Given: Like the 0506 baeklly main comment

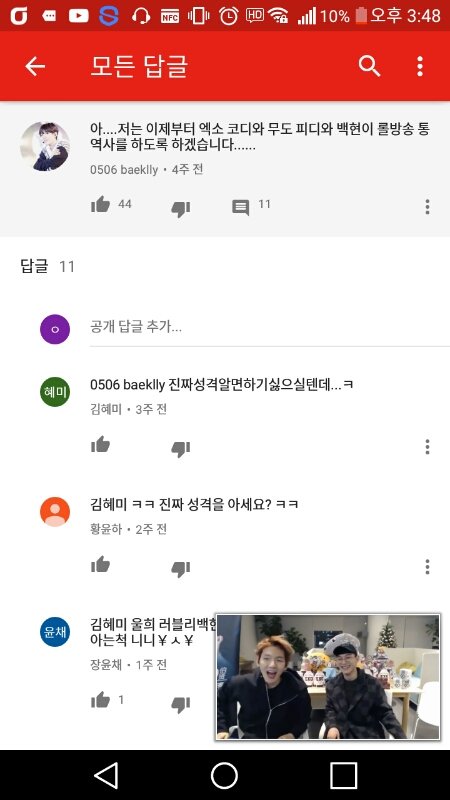Looking at the screenshot, I should click(101, 205).
